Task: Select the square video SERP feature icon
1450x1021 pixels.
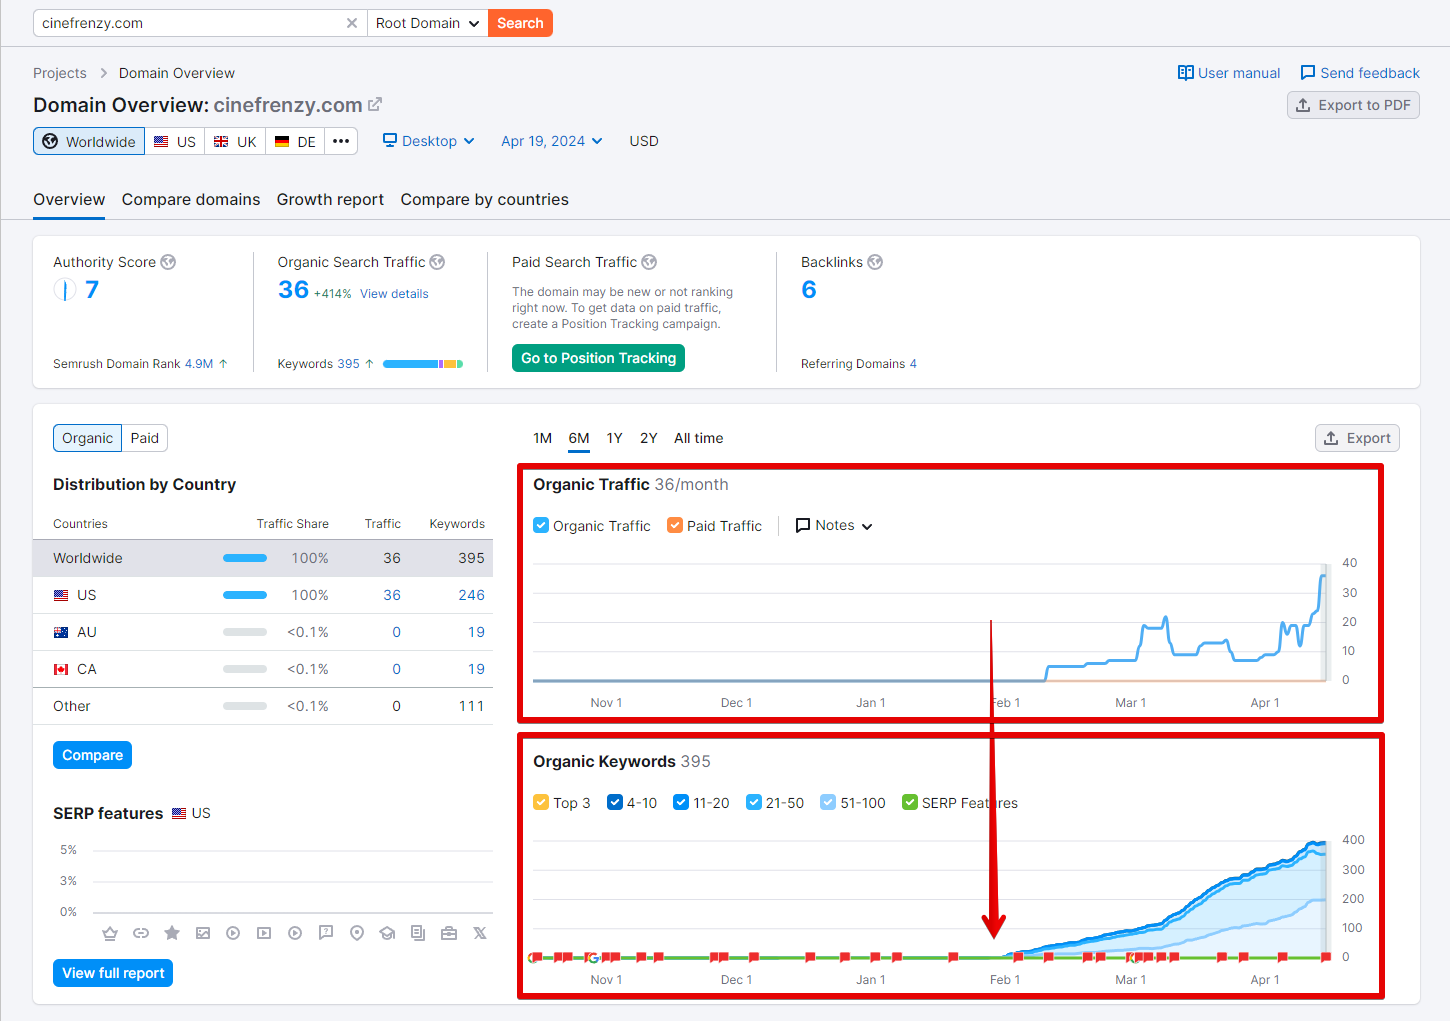Action: (x=264, y=933)
